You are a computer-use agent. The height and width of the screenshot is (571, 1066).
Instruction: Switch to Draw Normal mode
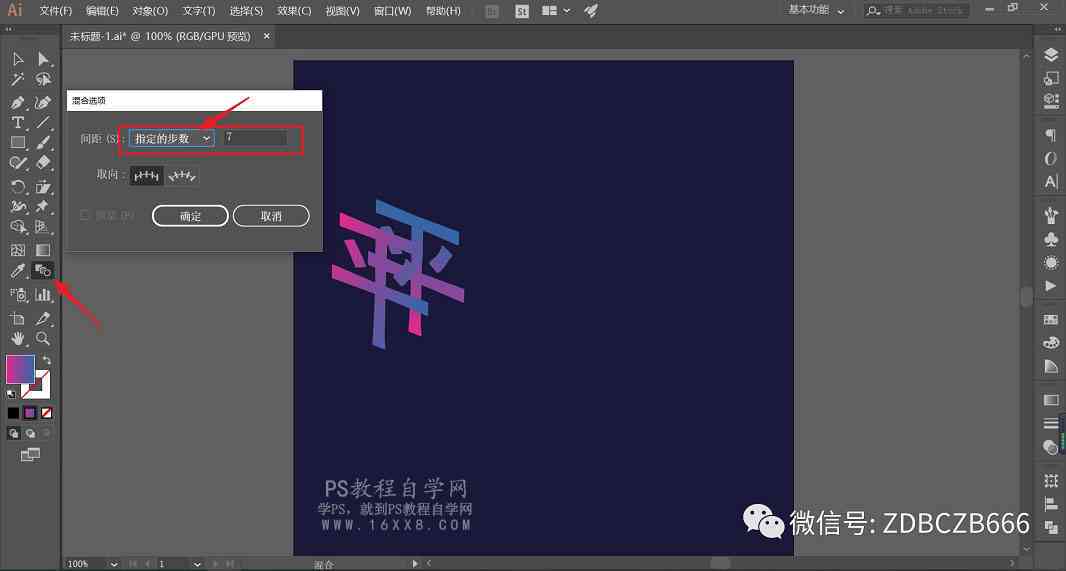(14, 433)
